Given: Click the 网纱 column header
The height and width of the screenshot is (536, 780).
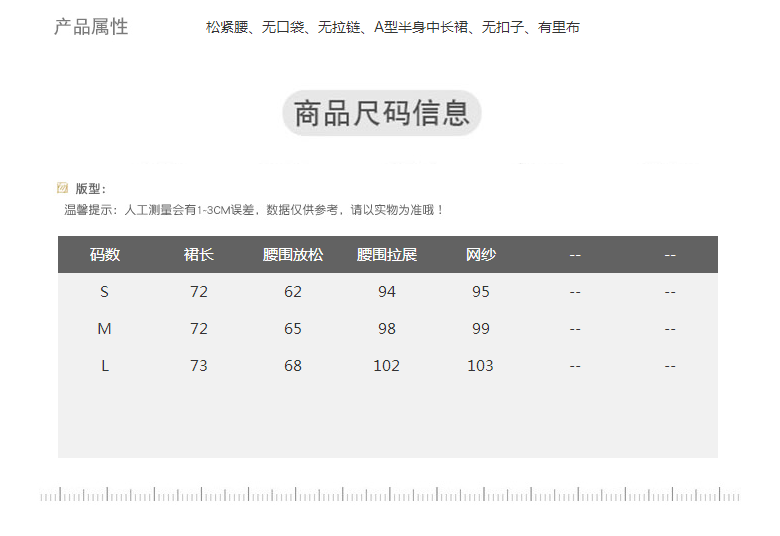Looking at the screenshot, I should 481,255.
